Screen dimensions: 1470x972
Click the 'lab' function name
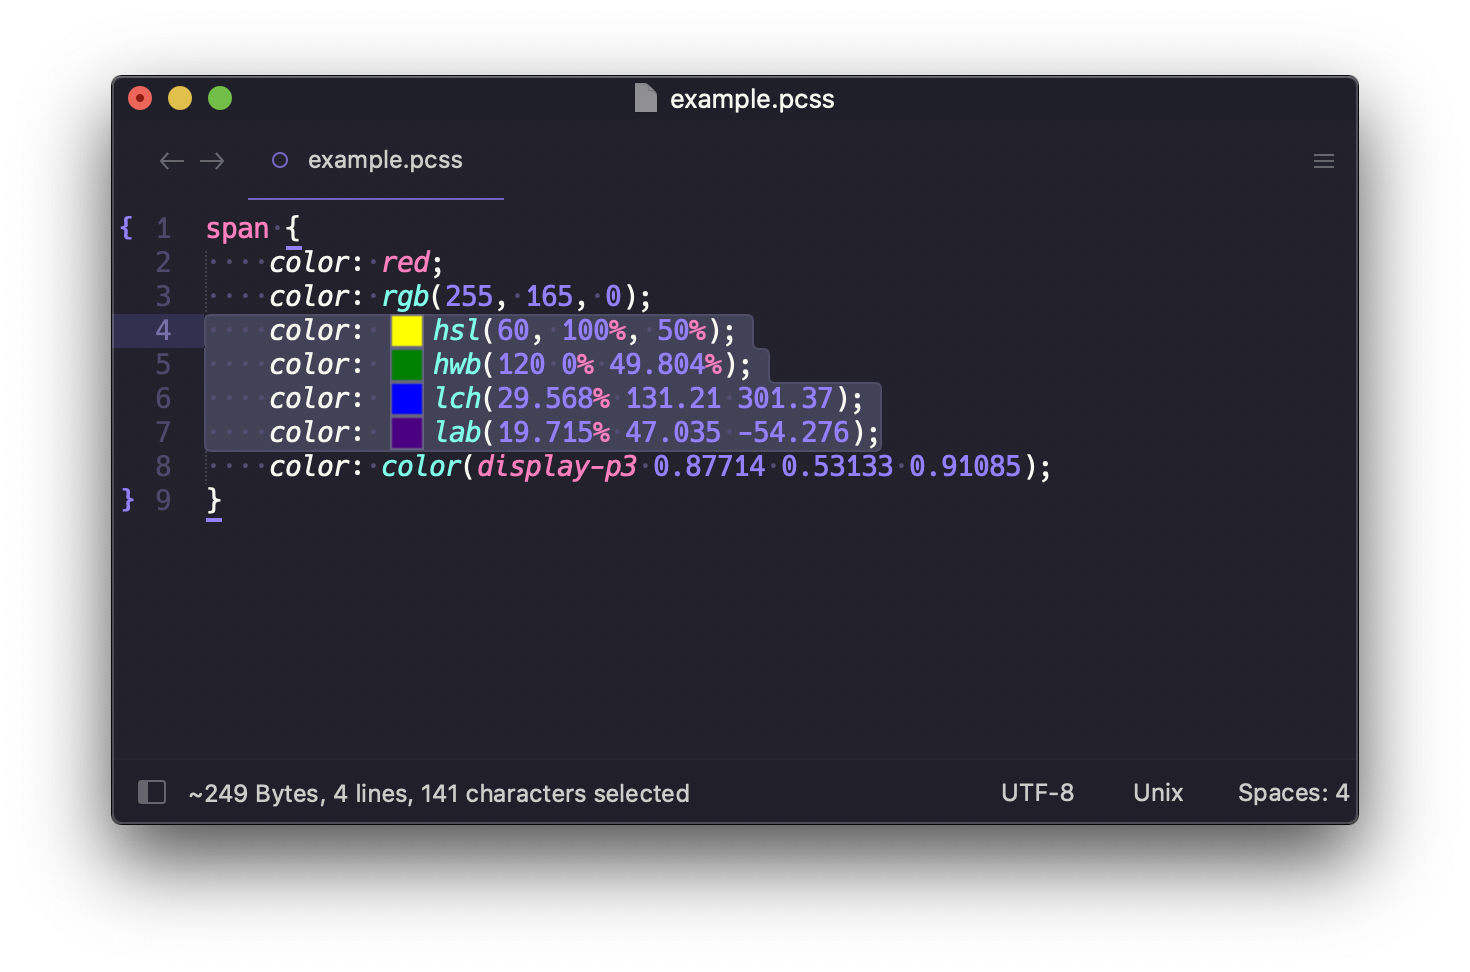coord(458,432)
